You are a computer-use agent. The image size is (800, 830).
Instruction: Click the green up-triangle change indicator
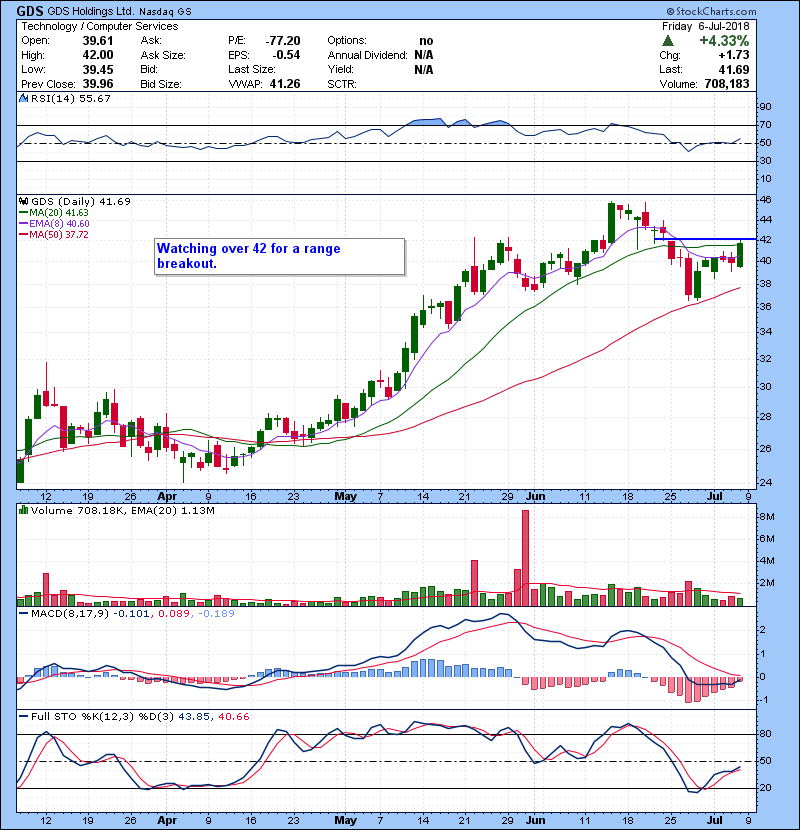[668, 41]
